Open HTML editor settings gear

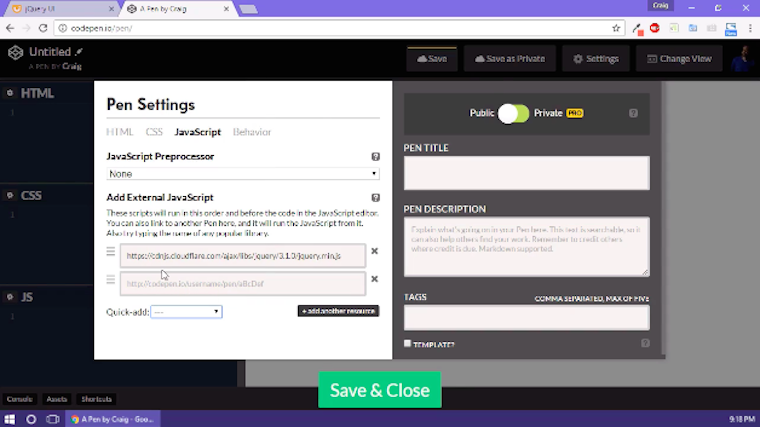coord(10,93)
